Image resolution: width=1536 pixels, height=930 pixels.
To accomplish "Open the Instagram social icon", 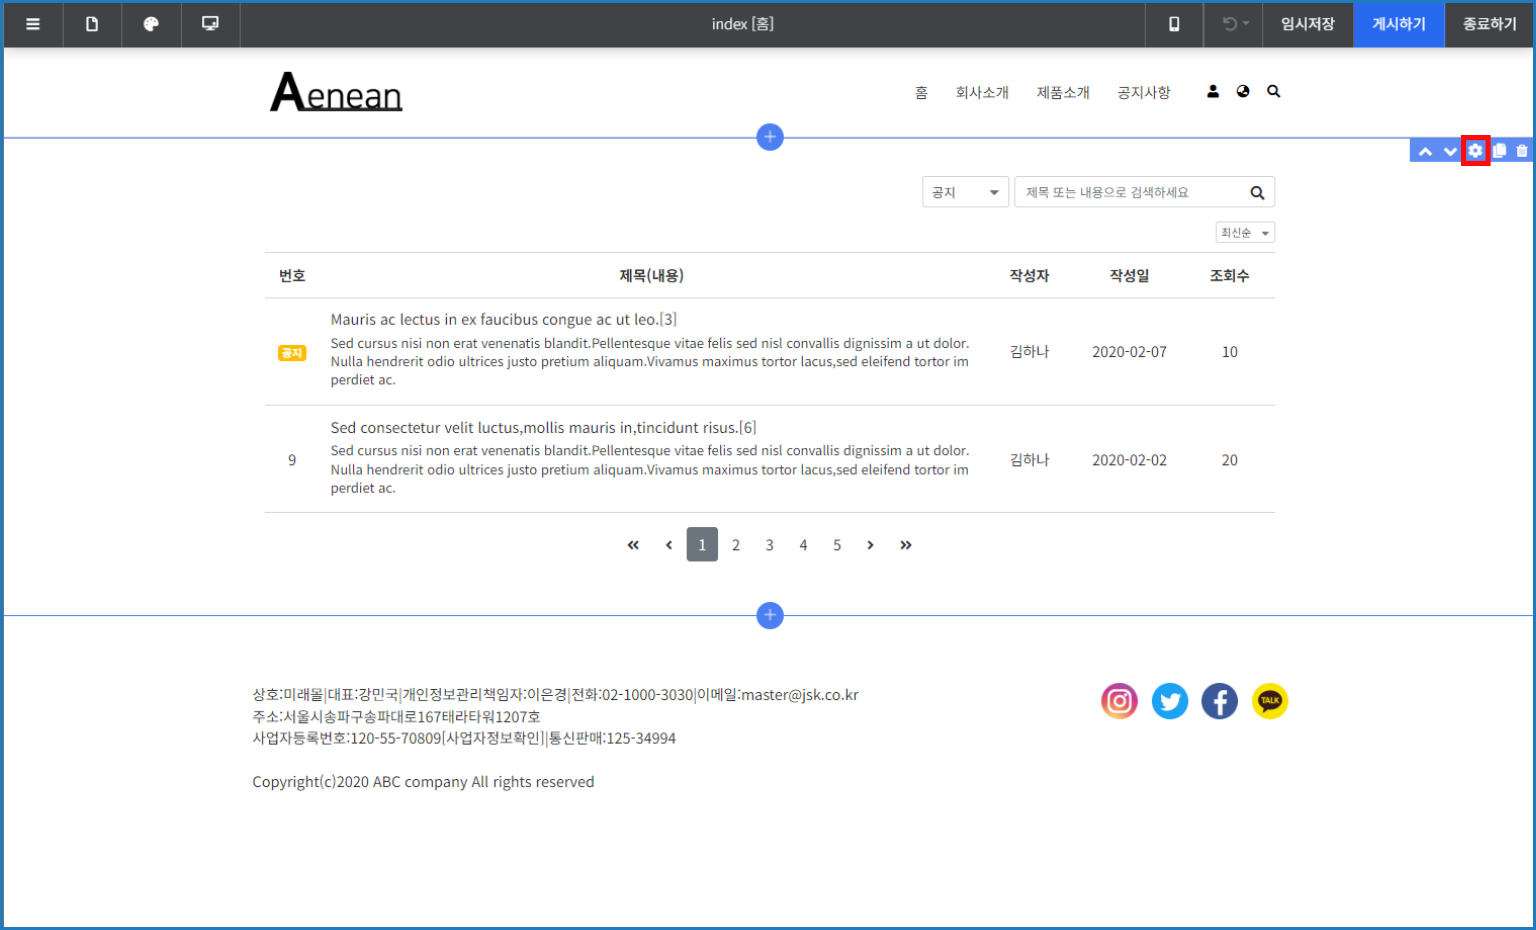I will 1119,701.
